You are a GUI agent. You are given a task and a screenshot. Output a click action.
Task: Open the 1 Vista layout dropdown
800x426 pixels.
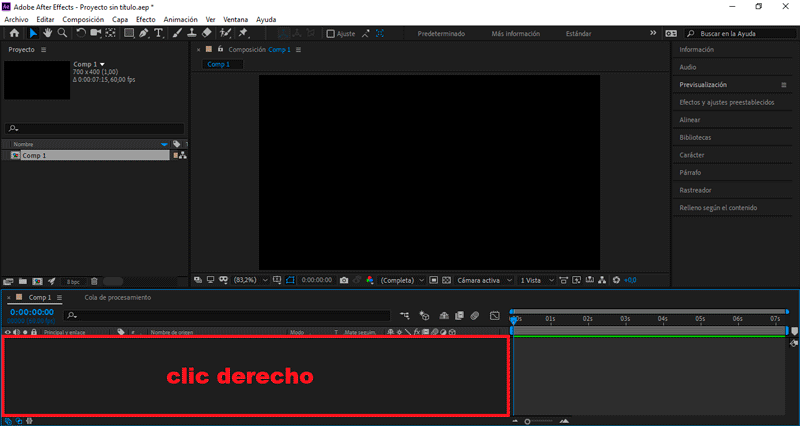coord(536,280)
